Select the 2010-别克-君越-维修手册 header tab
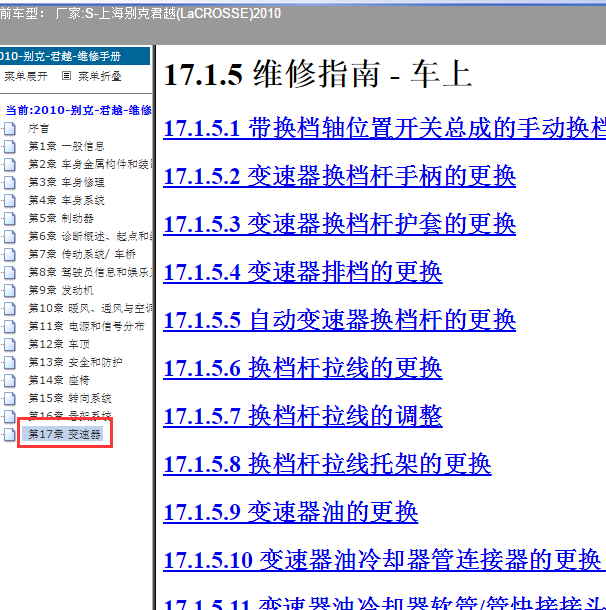 tap(75, 56)
